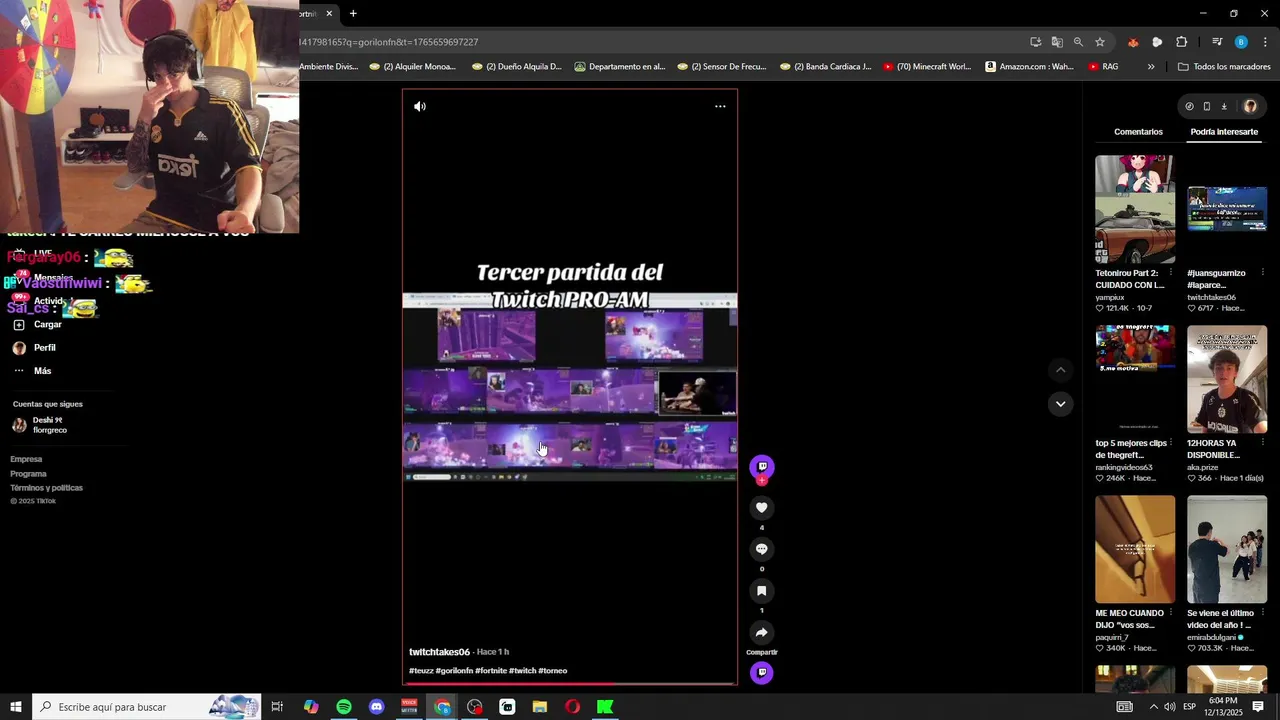Open Chrome extensions puzzle icon
1280x720 pixels.
tap(1181, 42)
